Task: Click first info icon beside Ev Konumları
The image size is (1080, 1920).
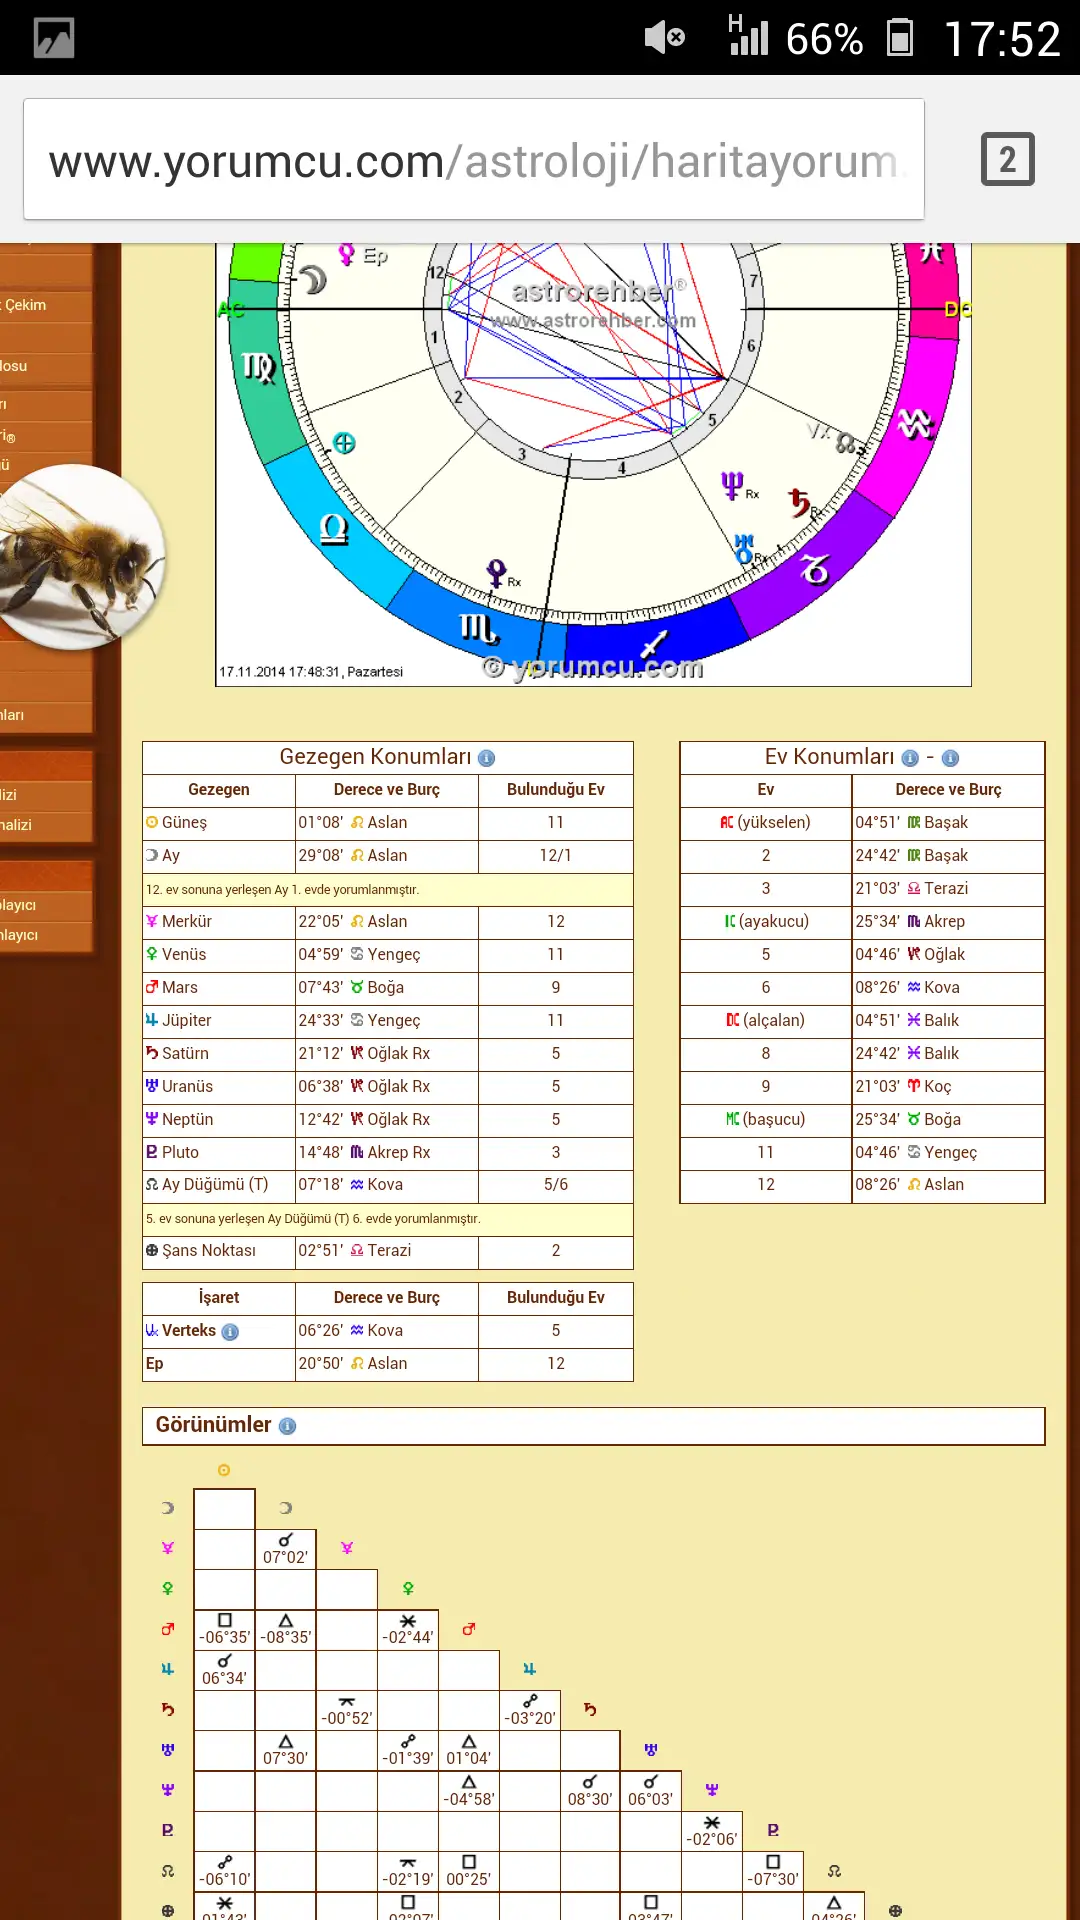Action: (910, 758)
